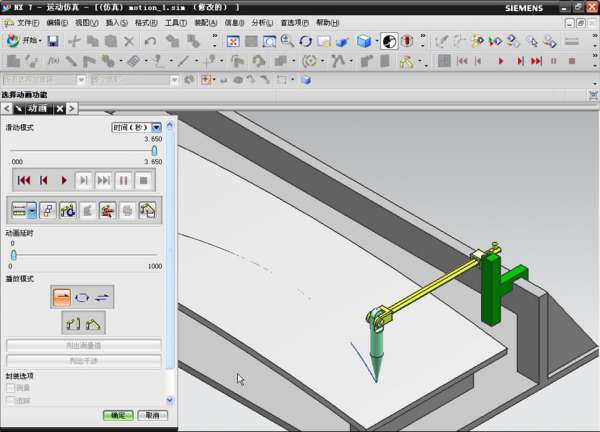Click the Save icon in toolbar

(52, 41)
